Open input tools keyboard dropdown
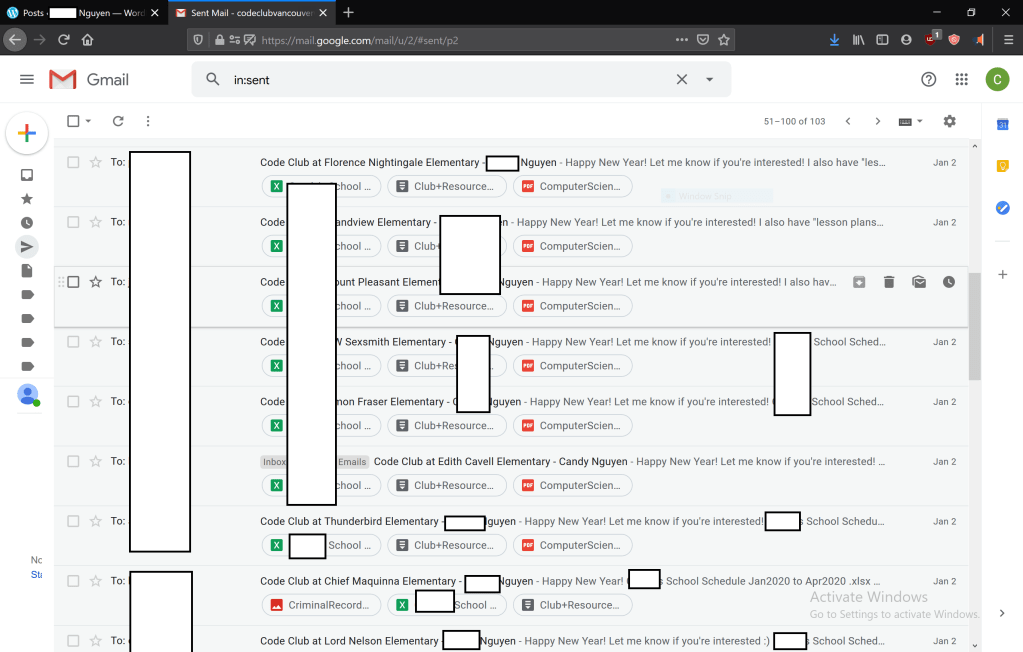1023x652 pixels. 910,121
